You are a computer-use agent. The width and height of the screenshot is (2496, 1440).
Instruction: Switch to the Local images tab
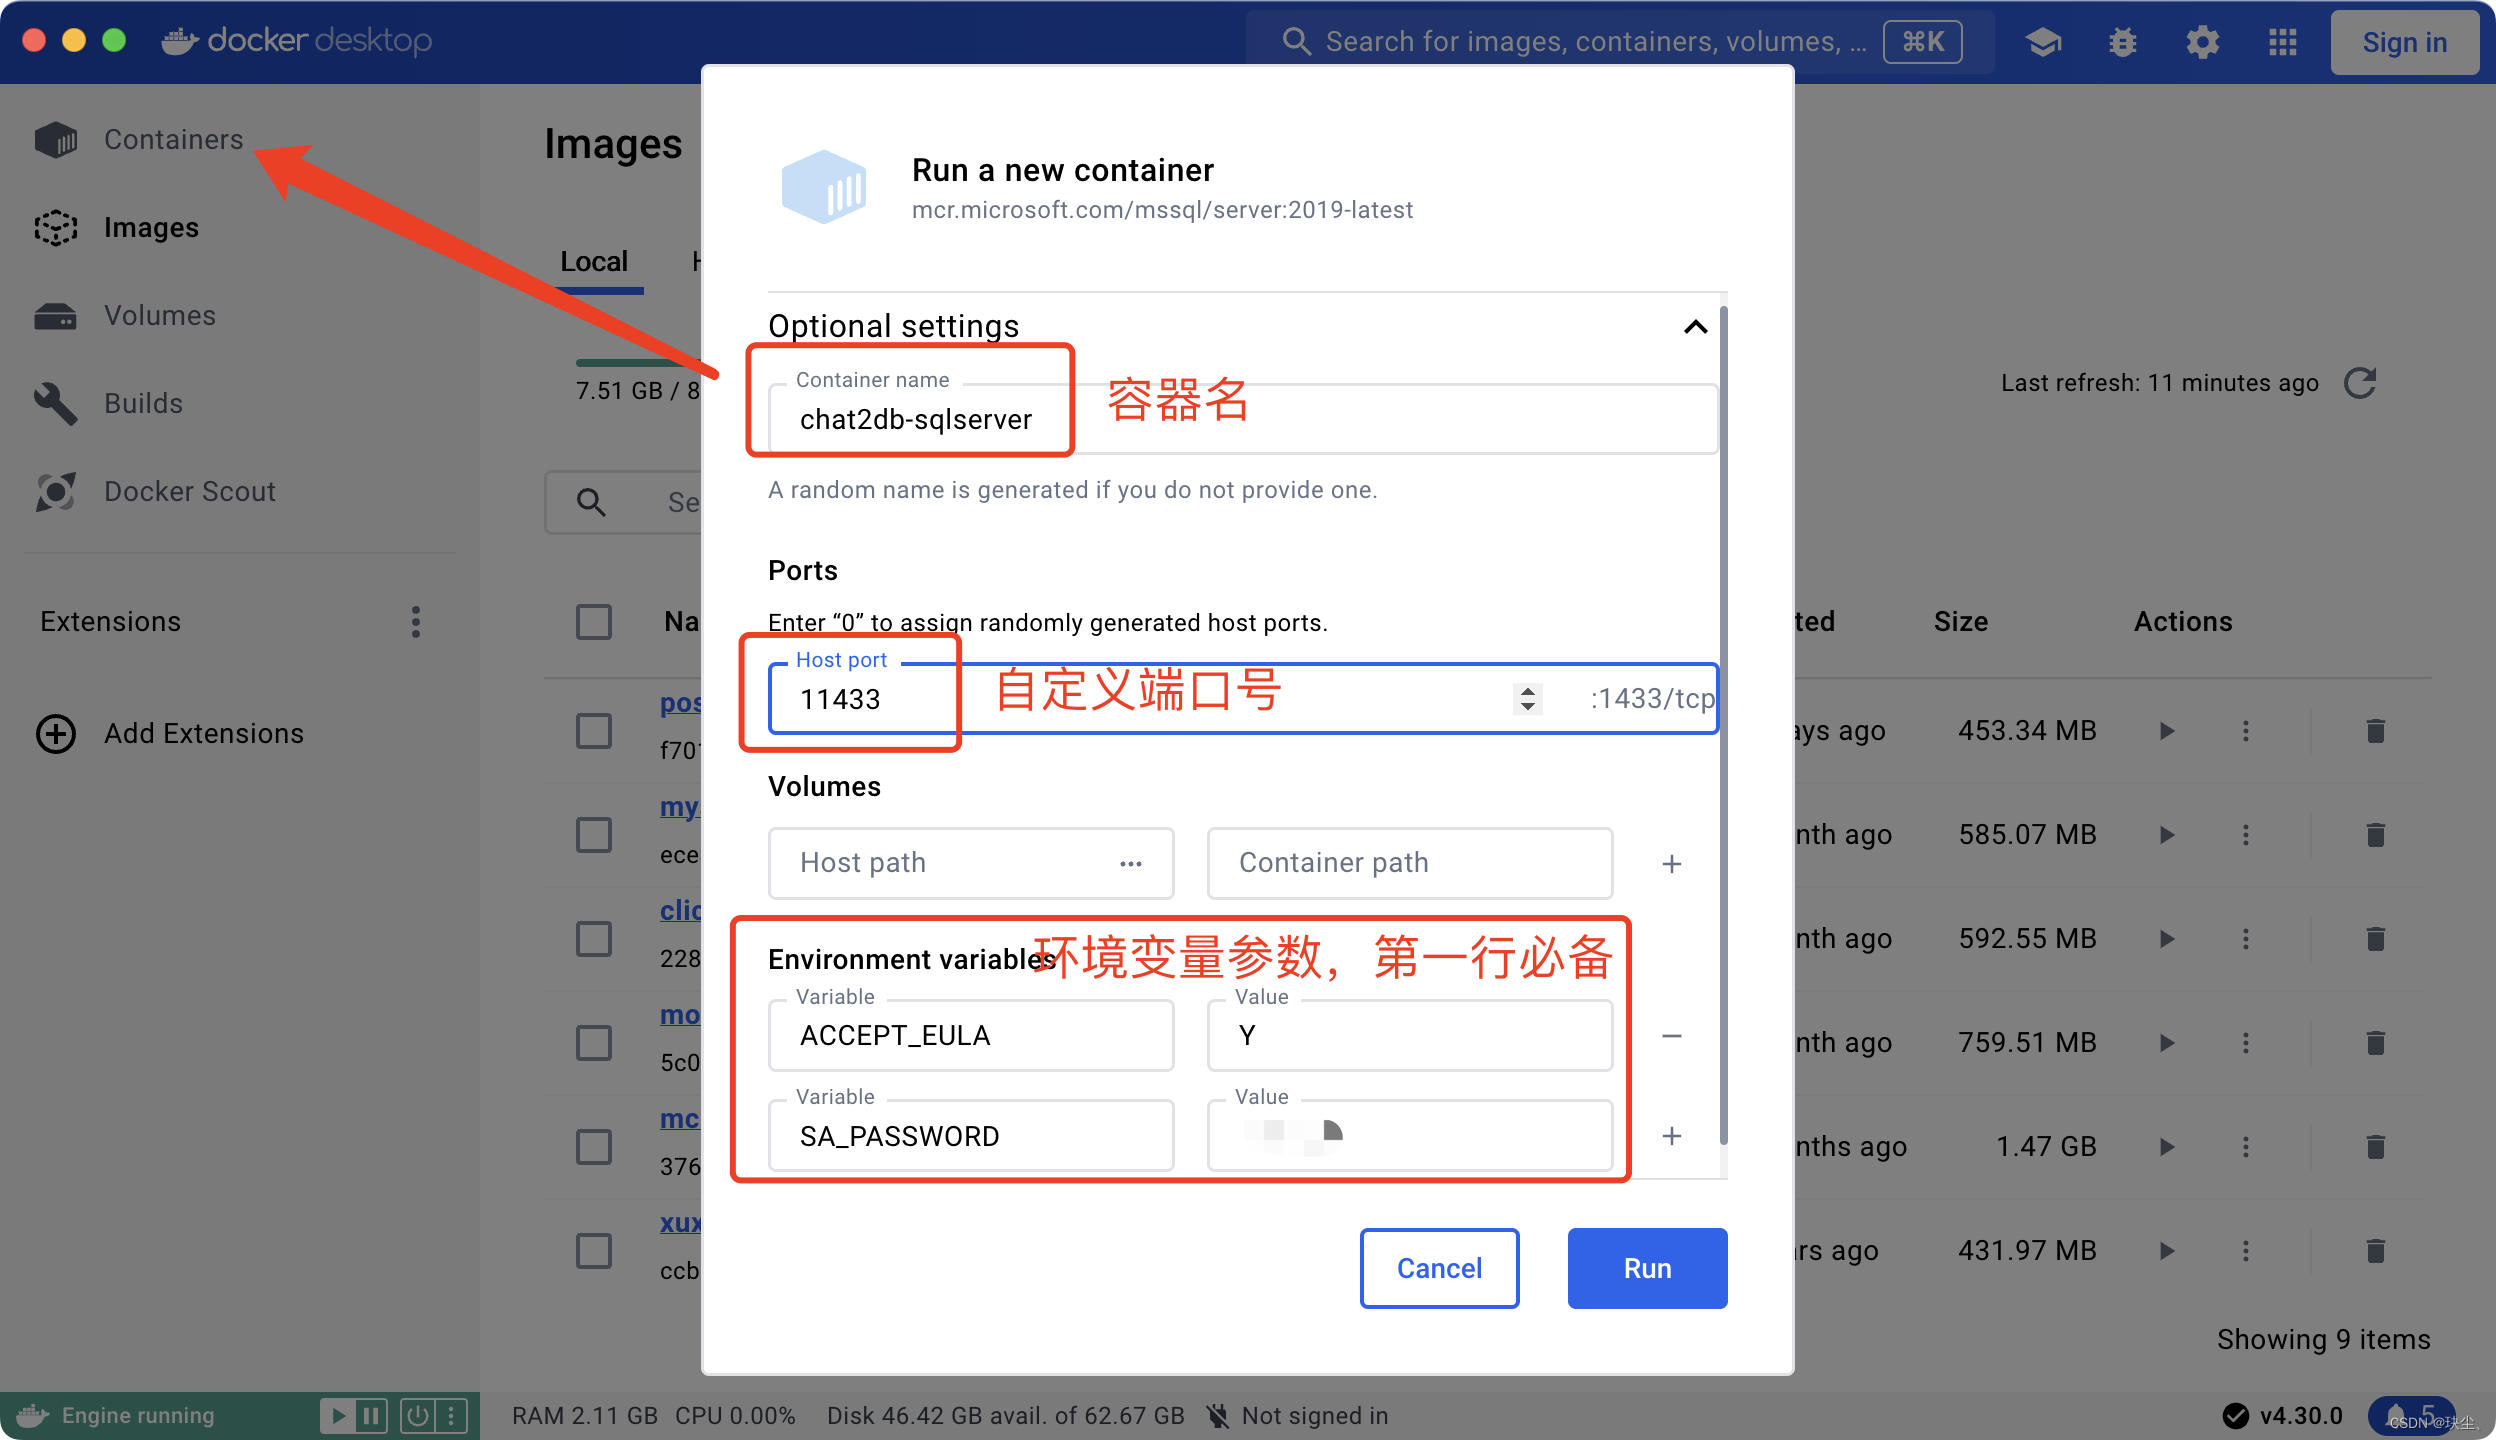(x=594, y=262)
